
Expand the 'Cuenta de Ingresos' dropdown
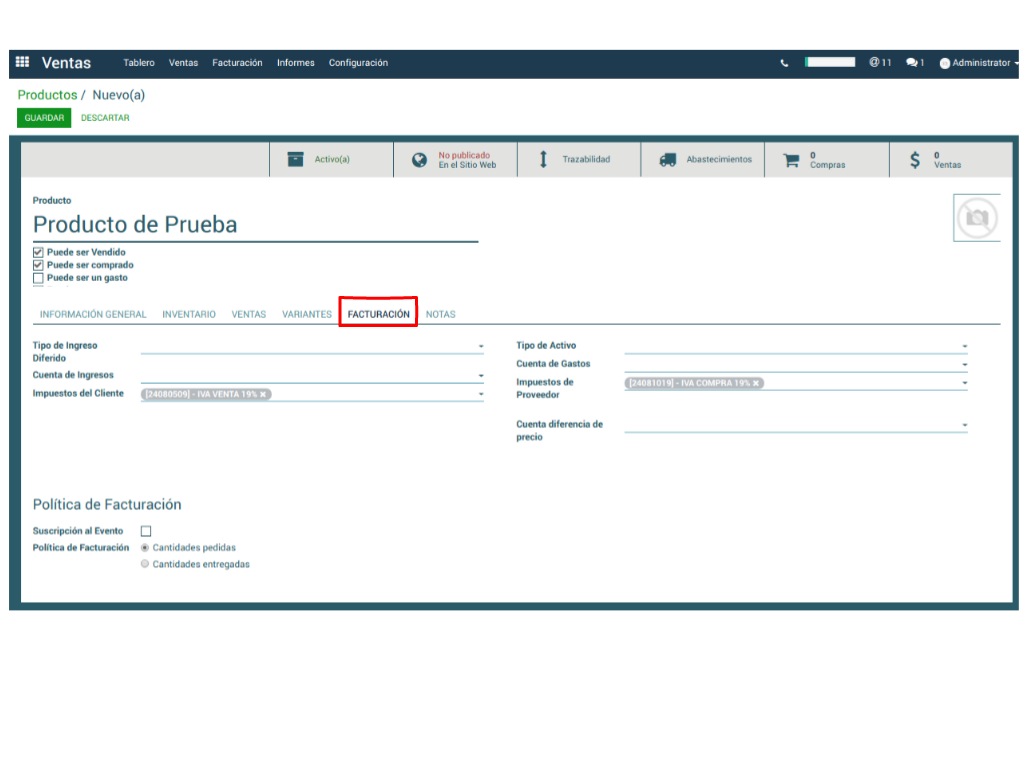tap(480, 376)
